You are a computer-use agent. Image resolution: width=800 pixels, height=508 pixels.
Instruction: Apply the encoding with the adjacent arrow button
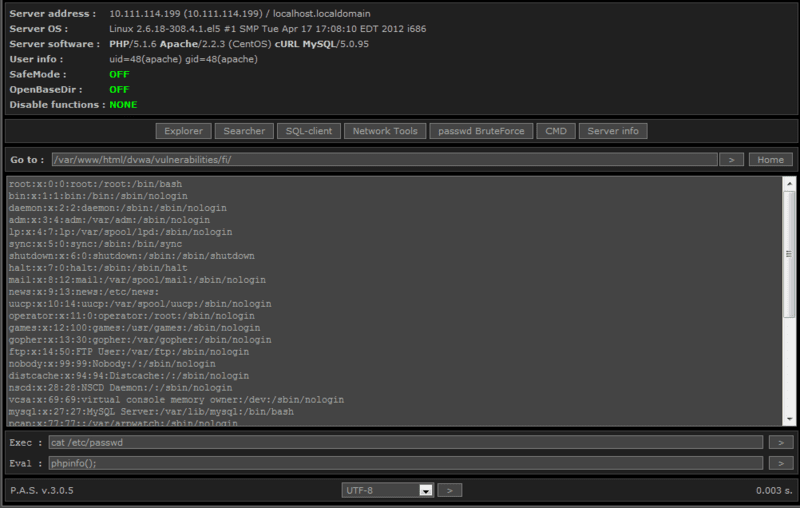click(450, 490)
